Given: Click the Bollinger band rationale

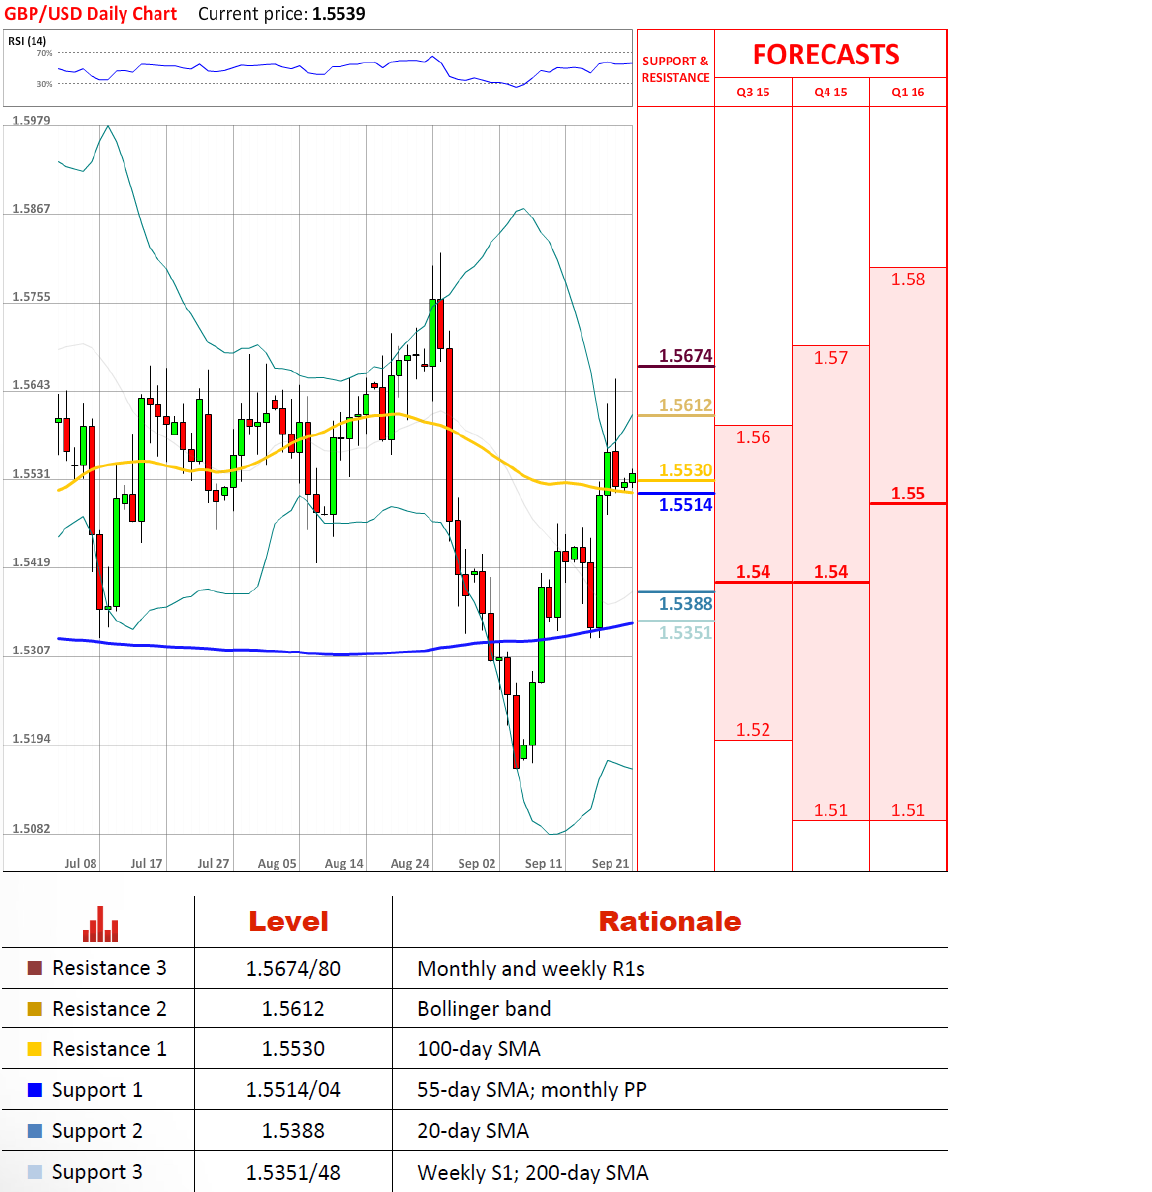Looking at the screenshot, I should pos(484,1009).
